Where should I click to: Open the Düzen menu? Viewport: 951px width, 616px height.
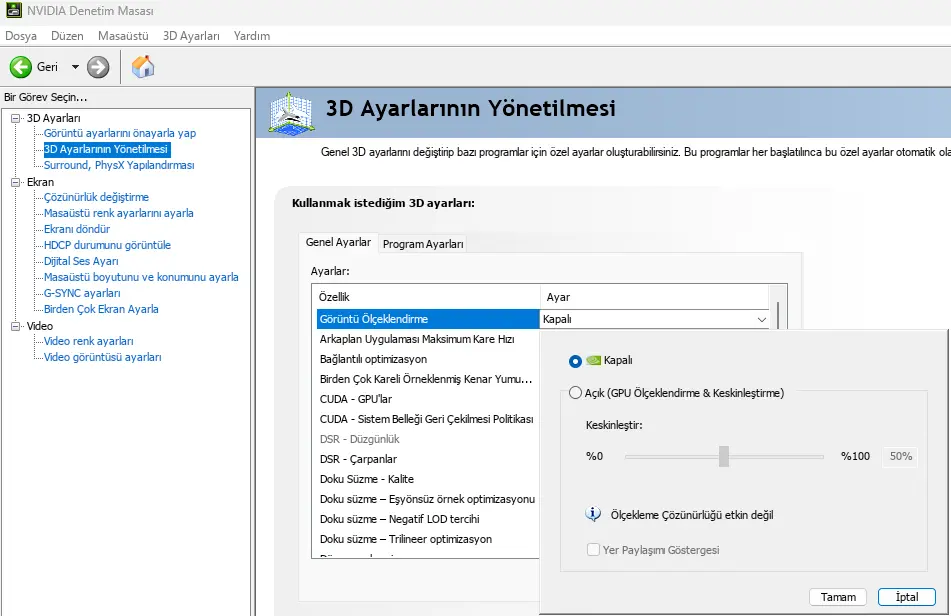pos(67,36)
